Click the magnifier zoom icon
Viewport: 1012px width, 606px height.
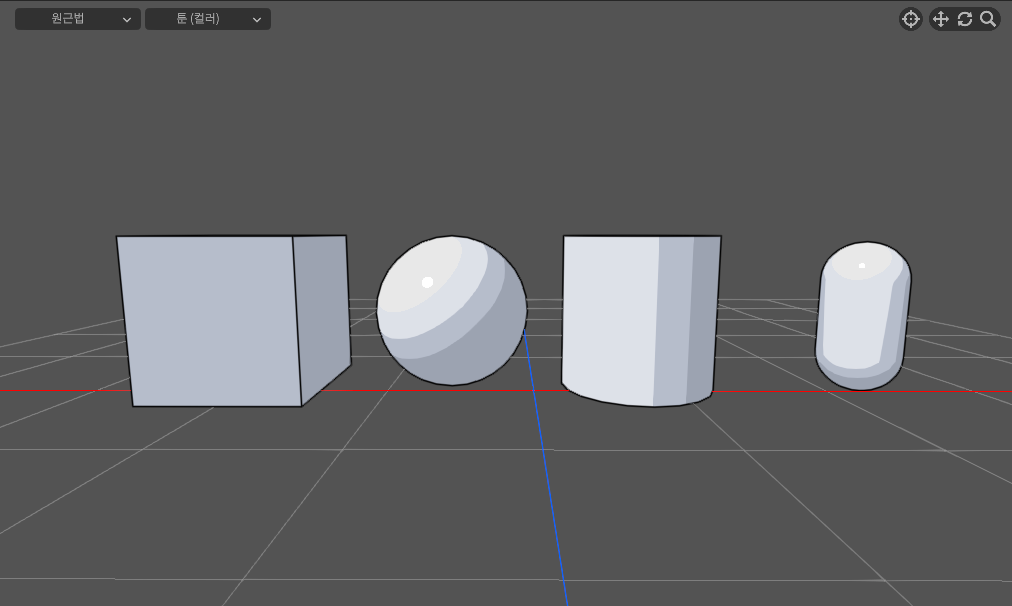(988, 19)
